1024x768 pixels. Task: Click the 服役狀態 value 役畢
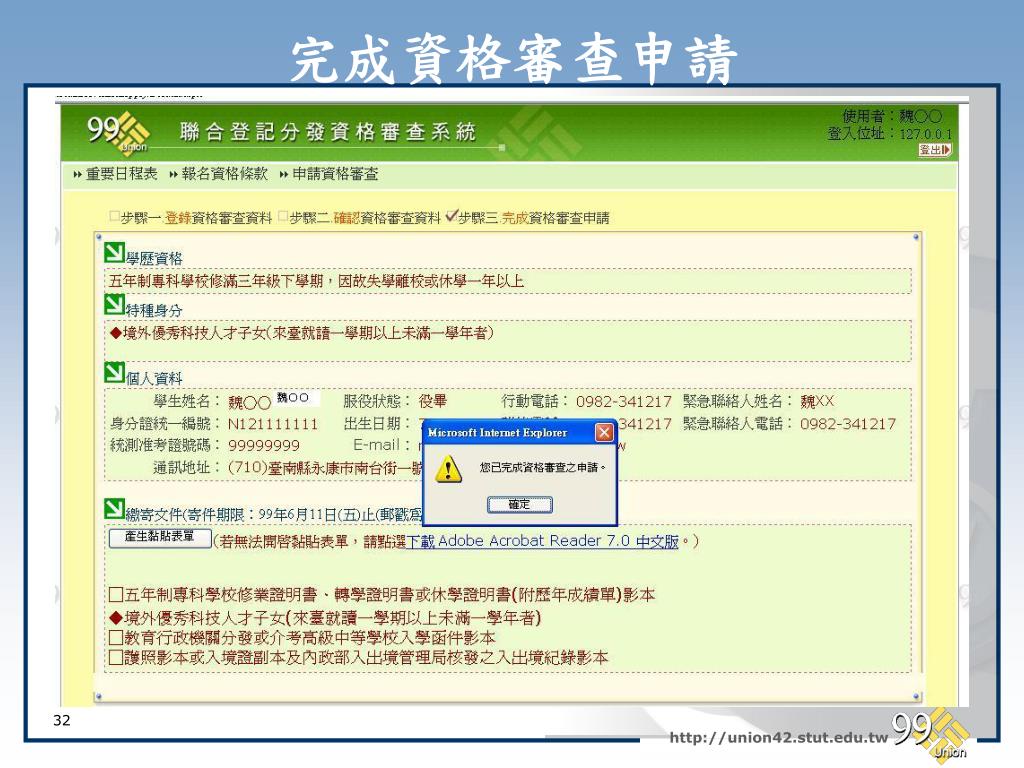tap(433, 401)
